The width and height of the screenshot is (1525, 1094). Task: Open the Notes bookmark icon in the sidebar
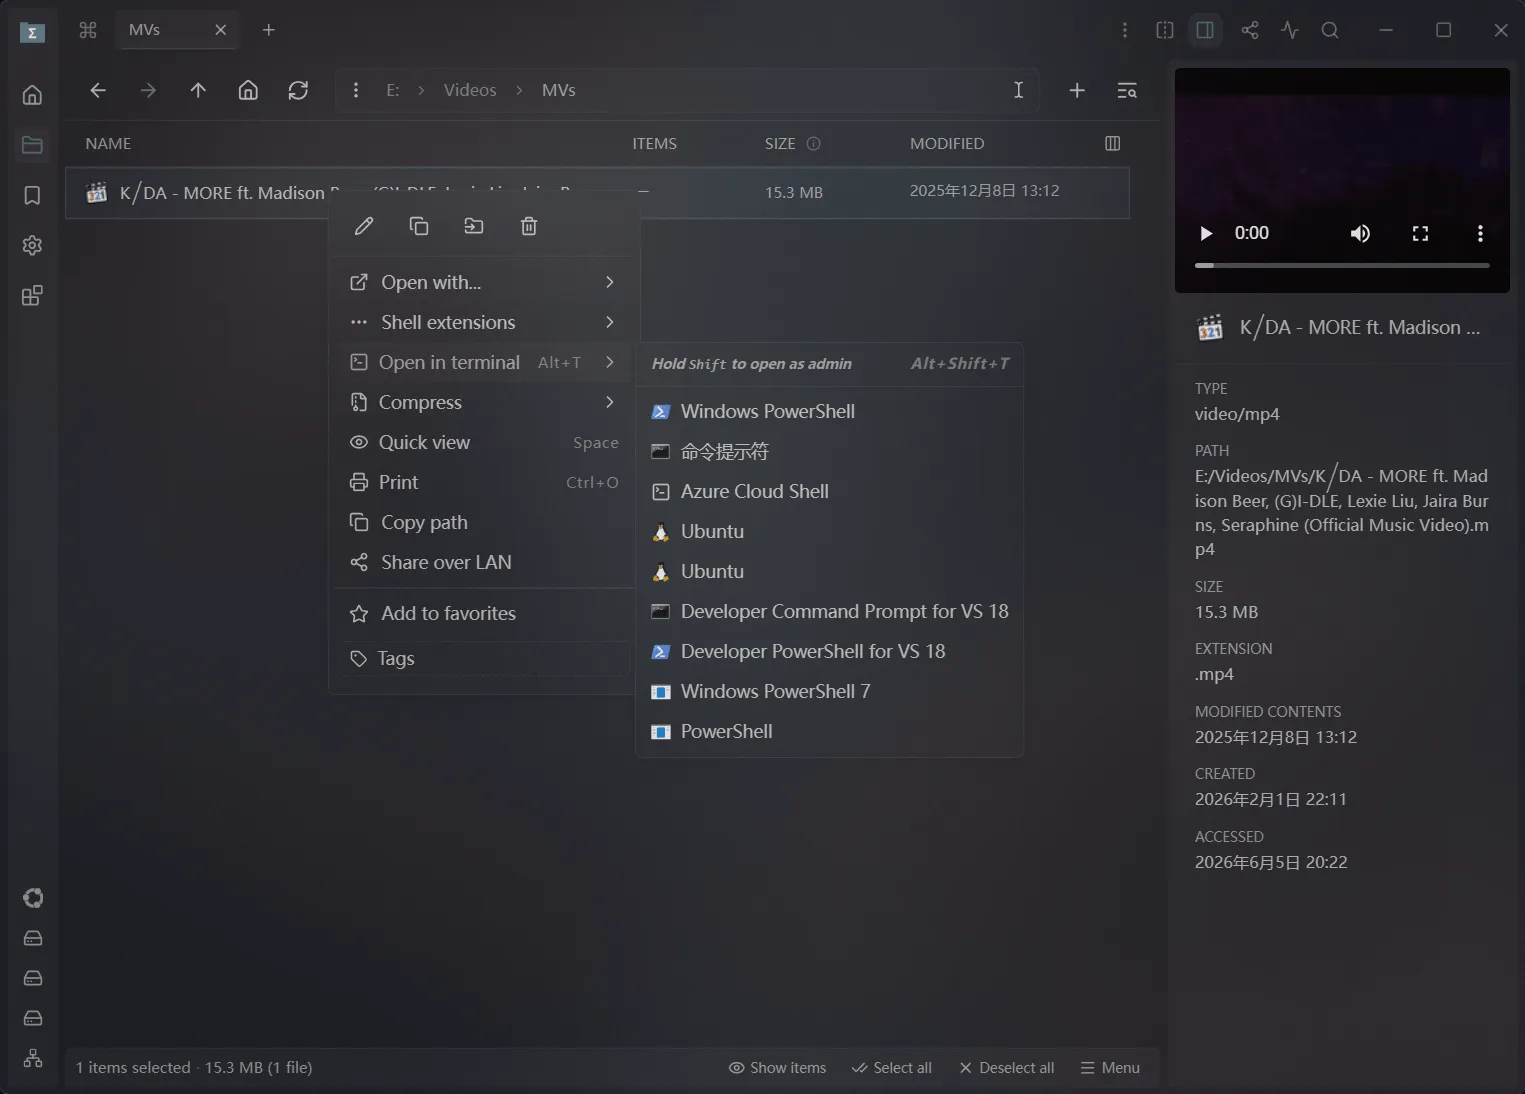(x=32, y=195)
